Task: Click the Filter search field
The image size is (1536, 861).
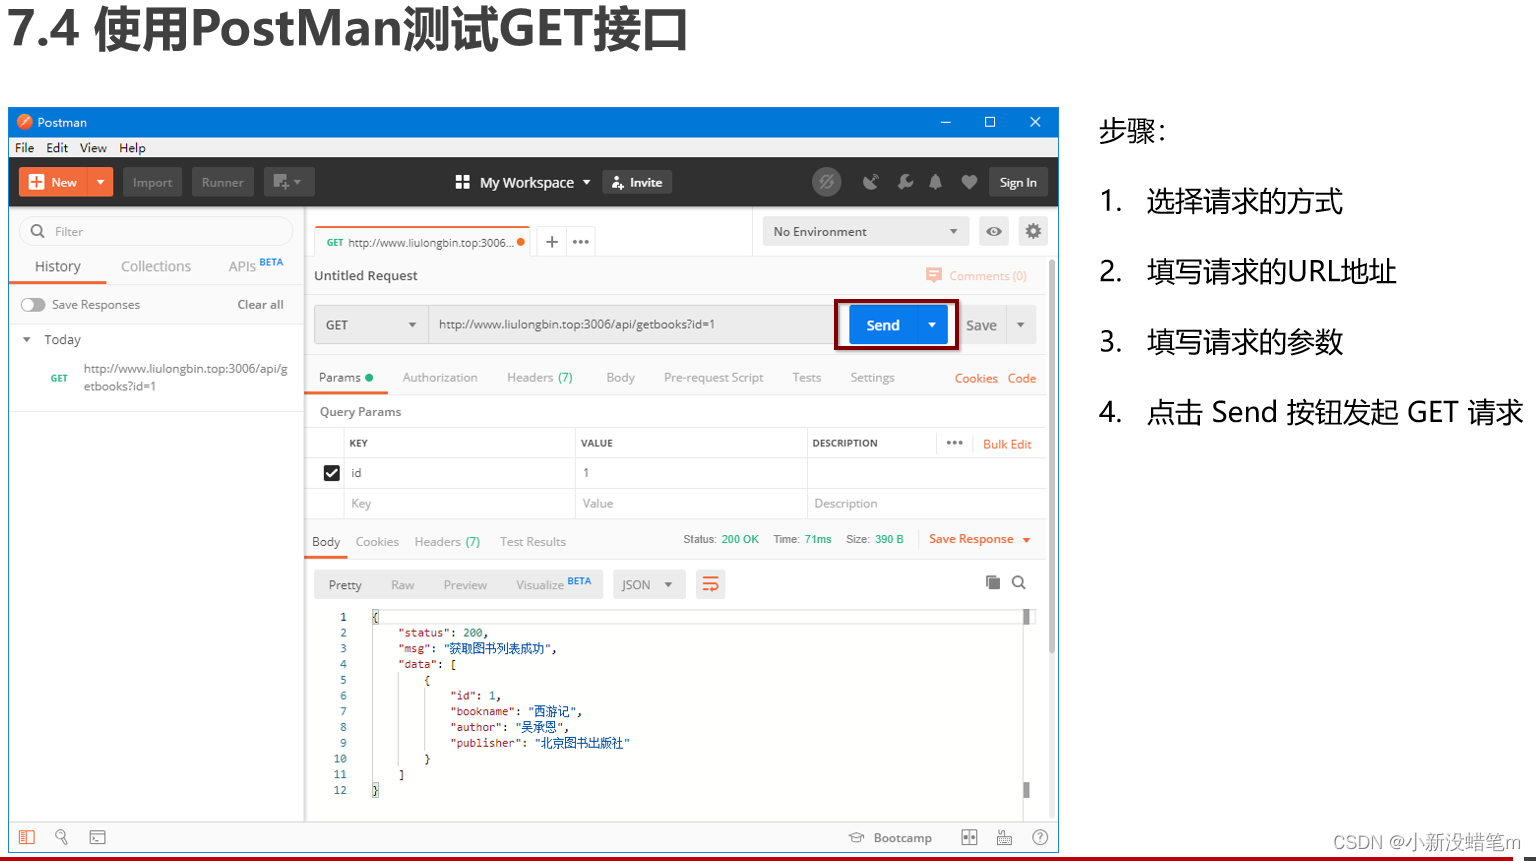Action: click(x=156, y=231)
